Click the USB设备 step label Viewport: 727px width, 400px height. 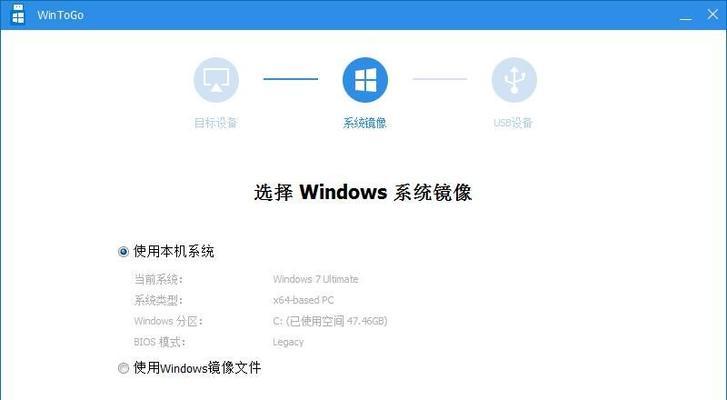(513, 122)
